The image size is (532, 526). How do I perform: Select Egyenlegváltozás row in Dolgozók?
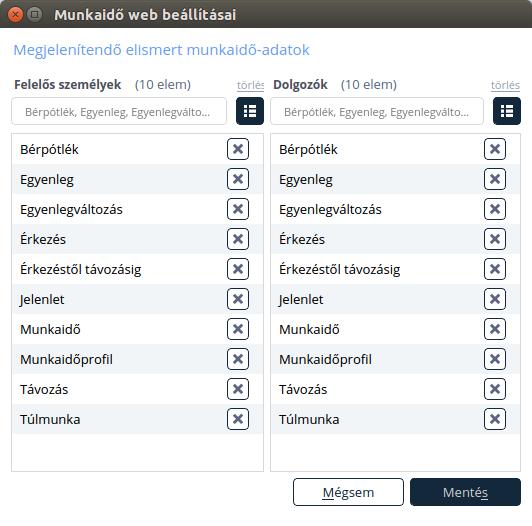coord(396,209)
